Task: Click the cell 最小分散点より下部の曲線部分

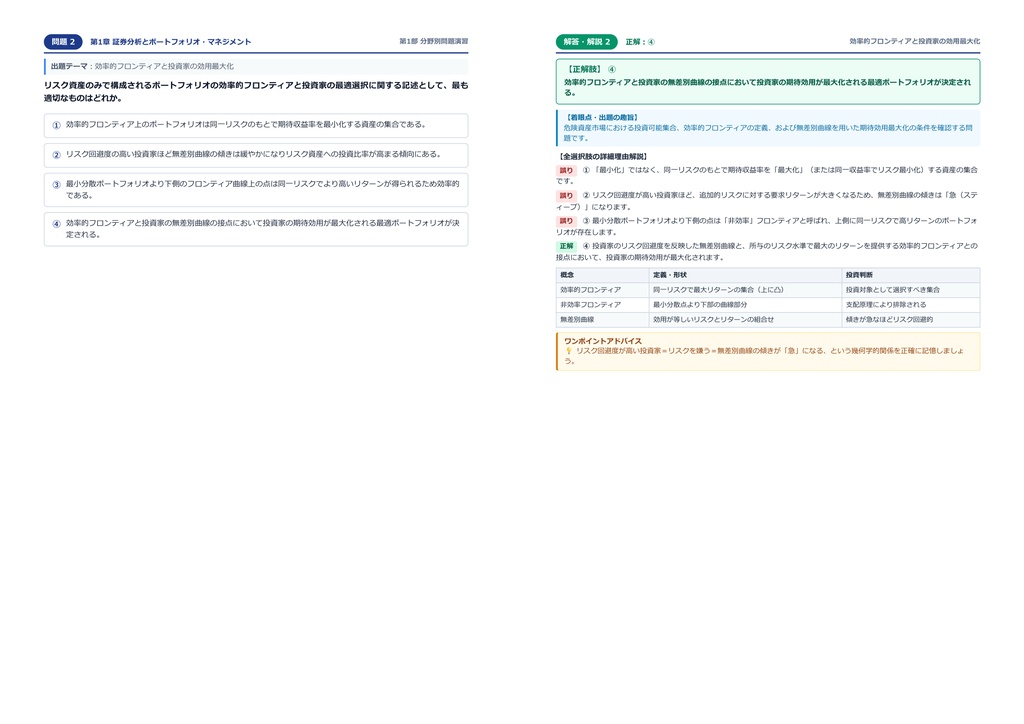Action: (x=745, y=305)
